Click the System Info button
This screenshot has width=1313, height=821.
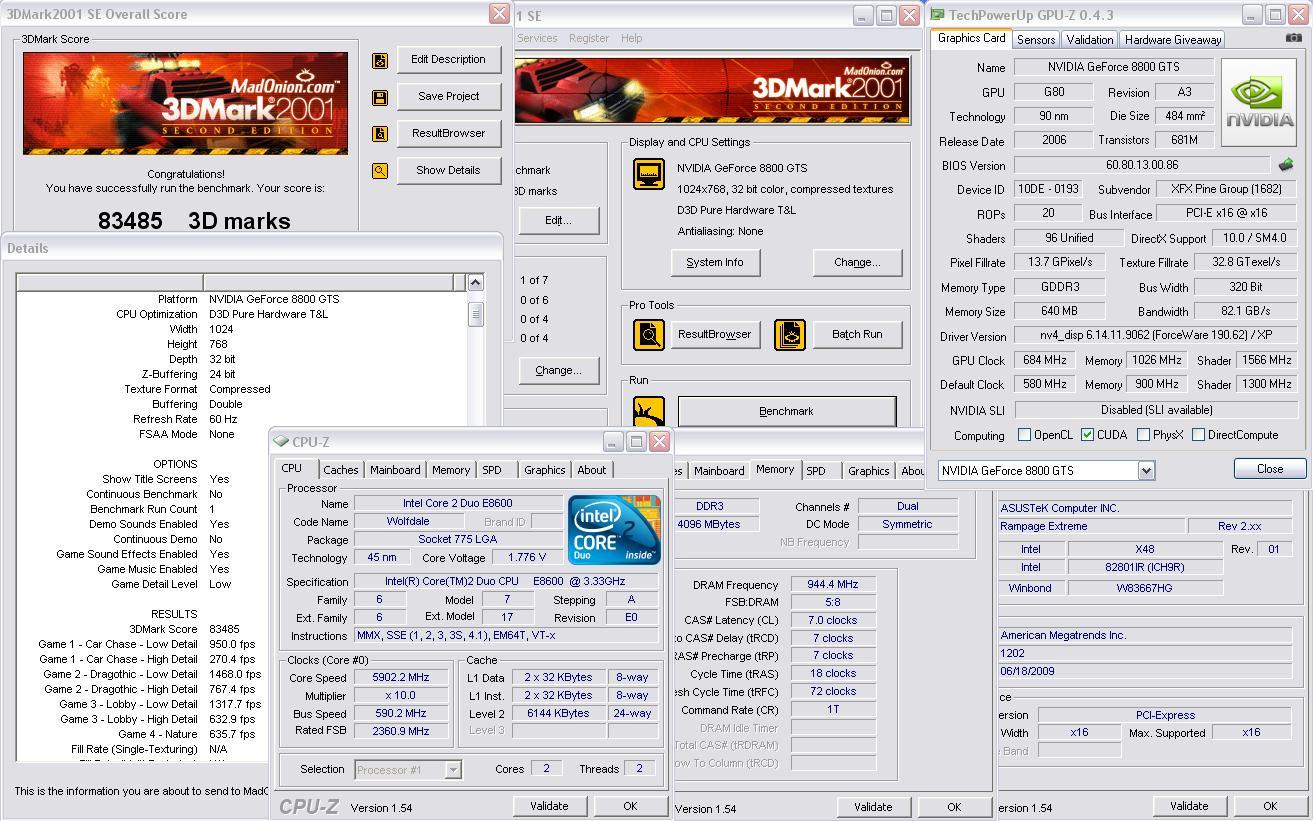coord(715,262)
